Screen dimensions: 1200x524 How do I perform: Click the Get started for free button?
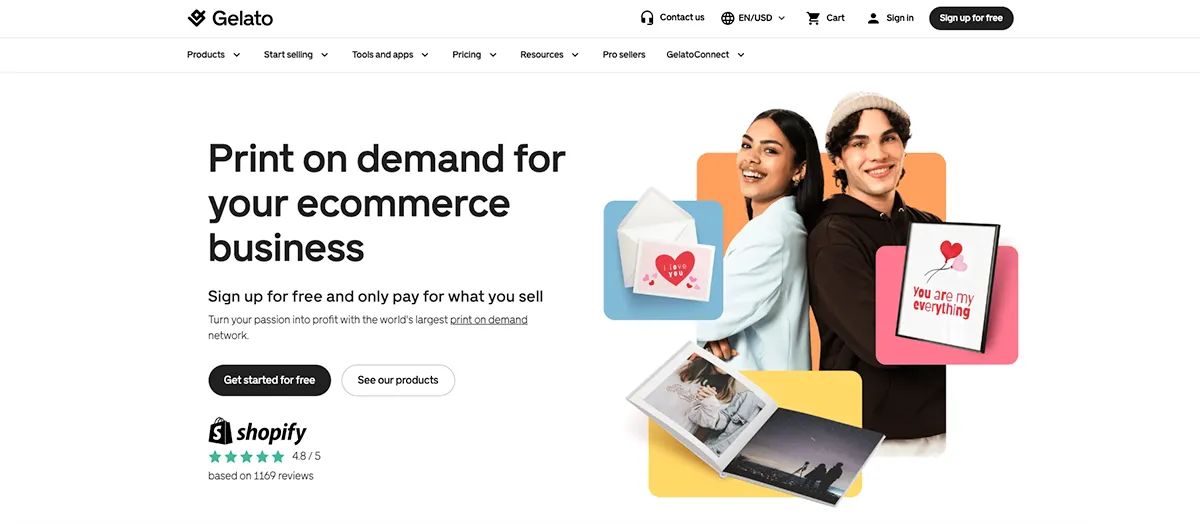269,380
